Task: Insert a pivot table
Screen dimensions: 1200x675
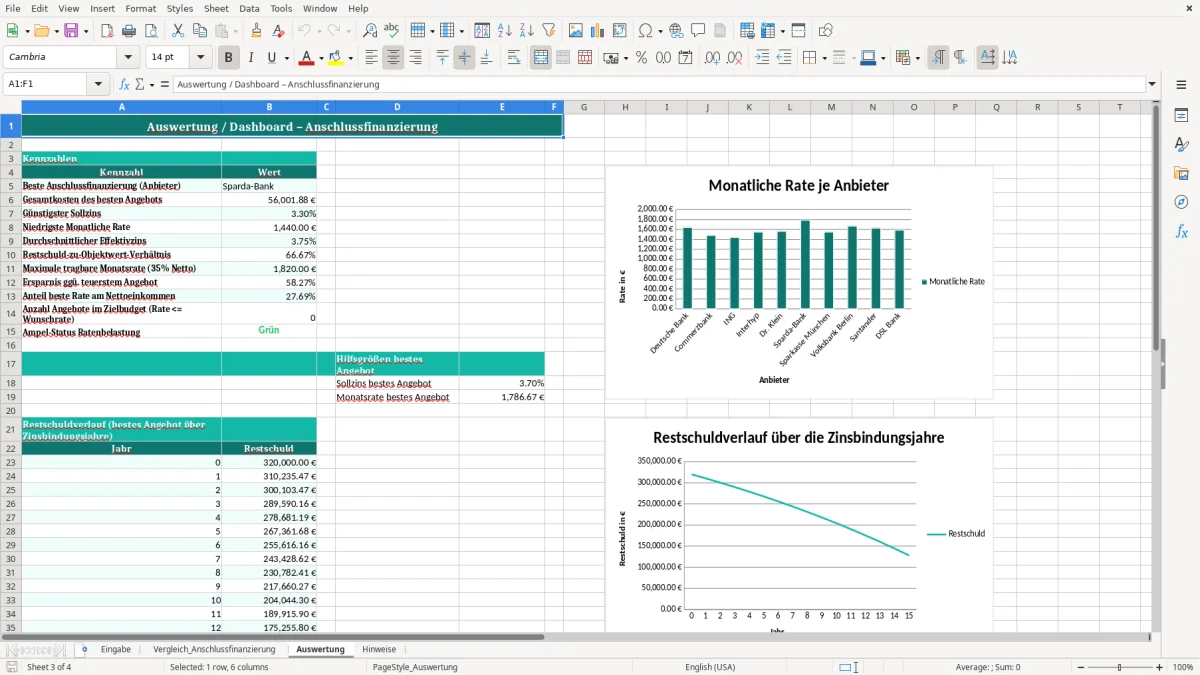Action: point(620,31)
